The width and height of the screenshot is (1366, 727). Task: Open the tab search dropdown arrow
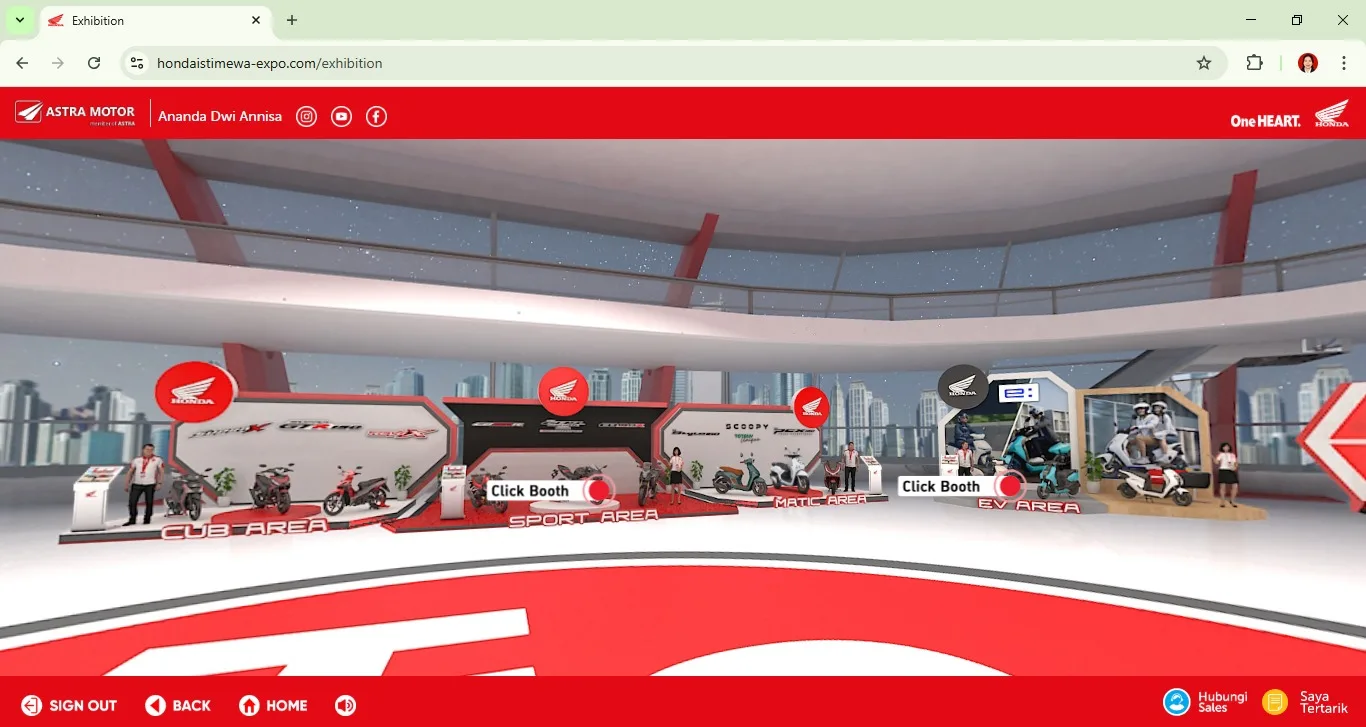pos(19,20)
